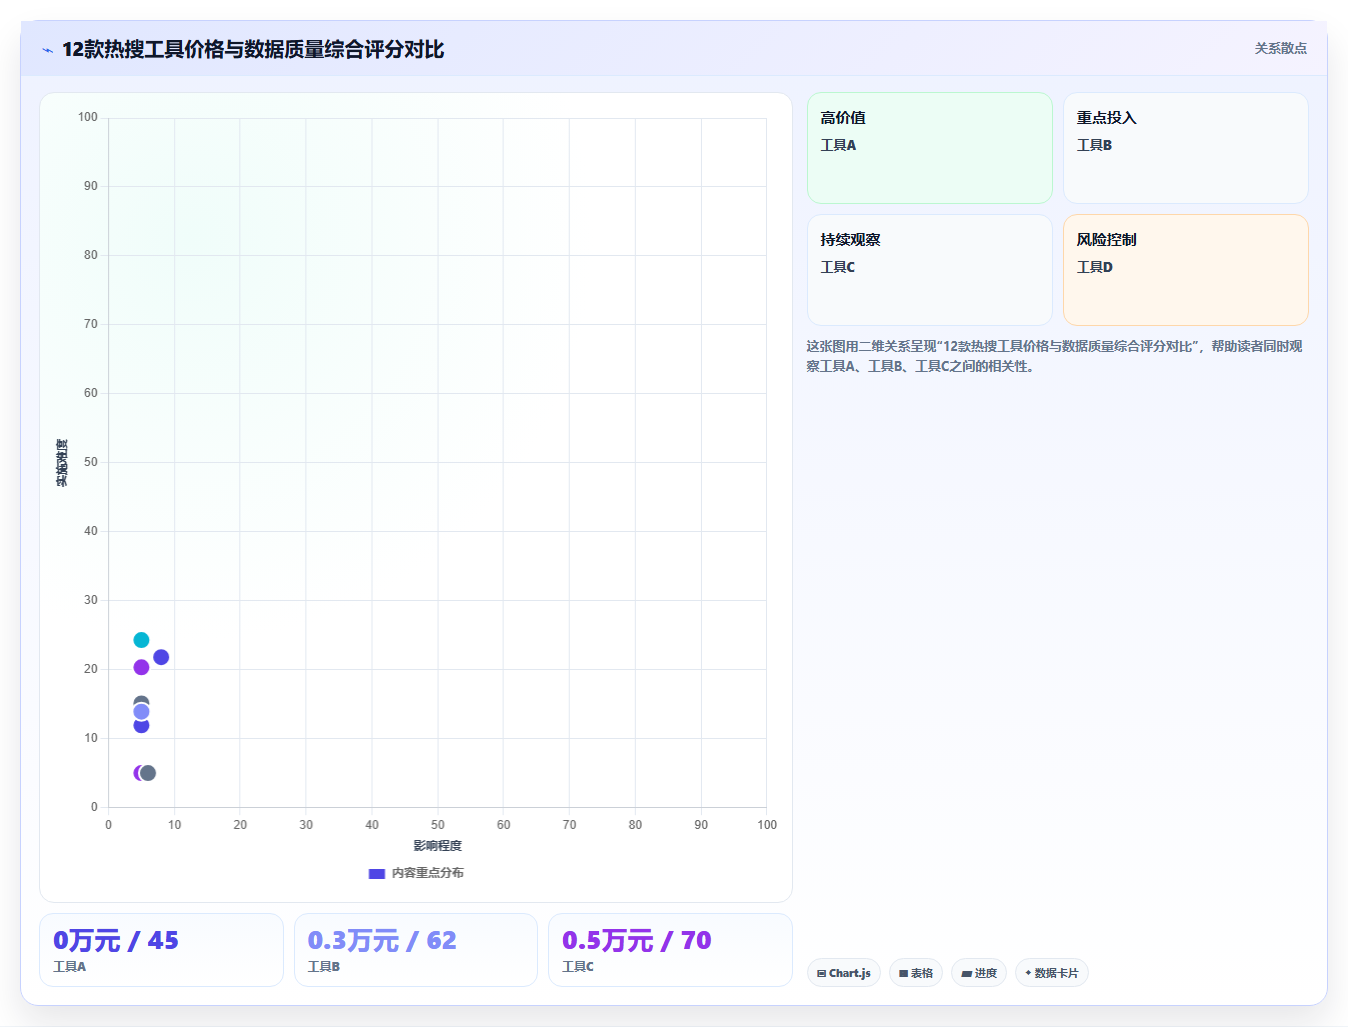This screenshot has height=1027, width=1348.
Task: Select the Chart.js tag chip
Action: [844, 973]
